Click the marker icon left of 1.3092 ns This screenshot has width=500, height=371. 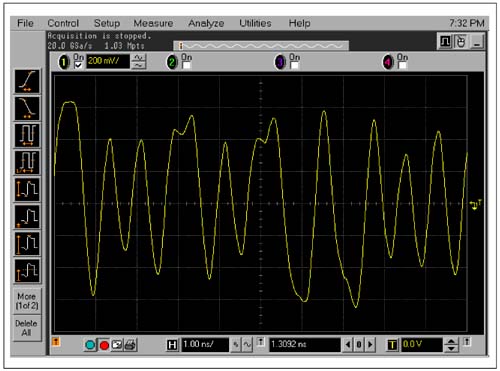261,342
